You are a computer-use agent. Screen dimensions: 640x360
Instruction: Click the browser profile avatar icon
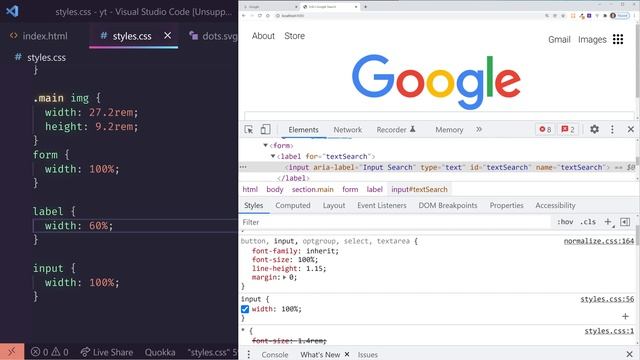pos(613,16)
